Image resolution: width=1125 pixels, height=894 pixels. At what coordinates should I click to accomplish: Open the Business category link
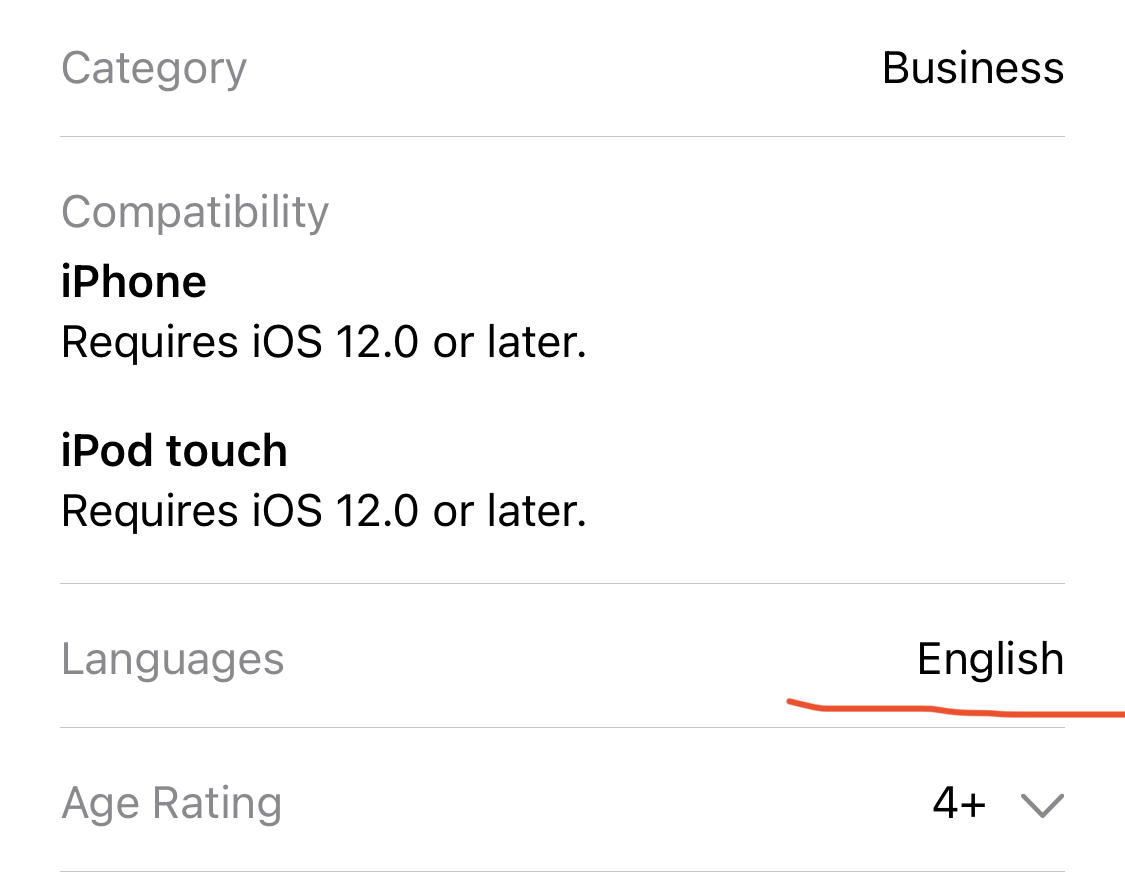click(972, 68)
